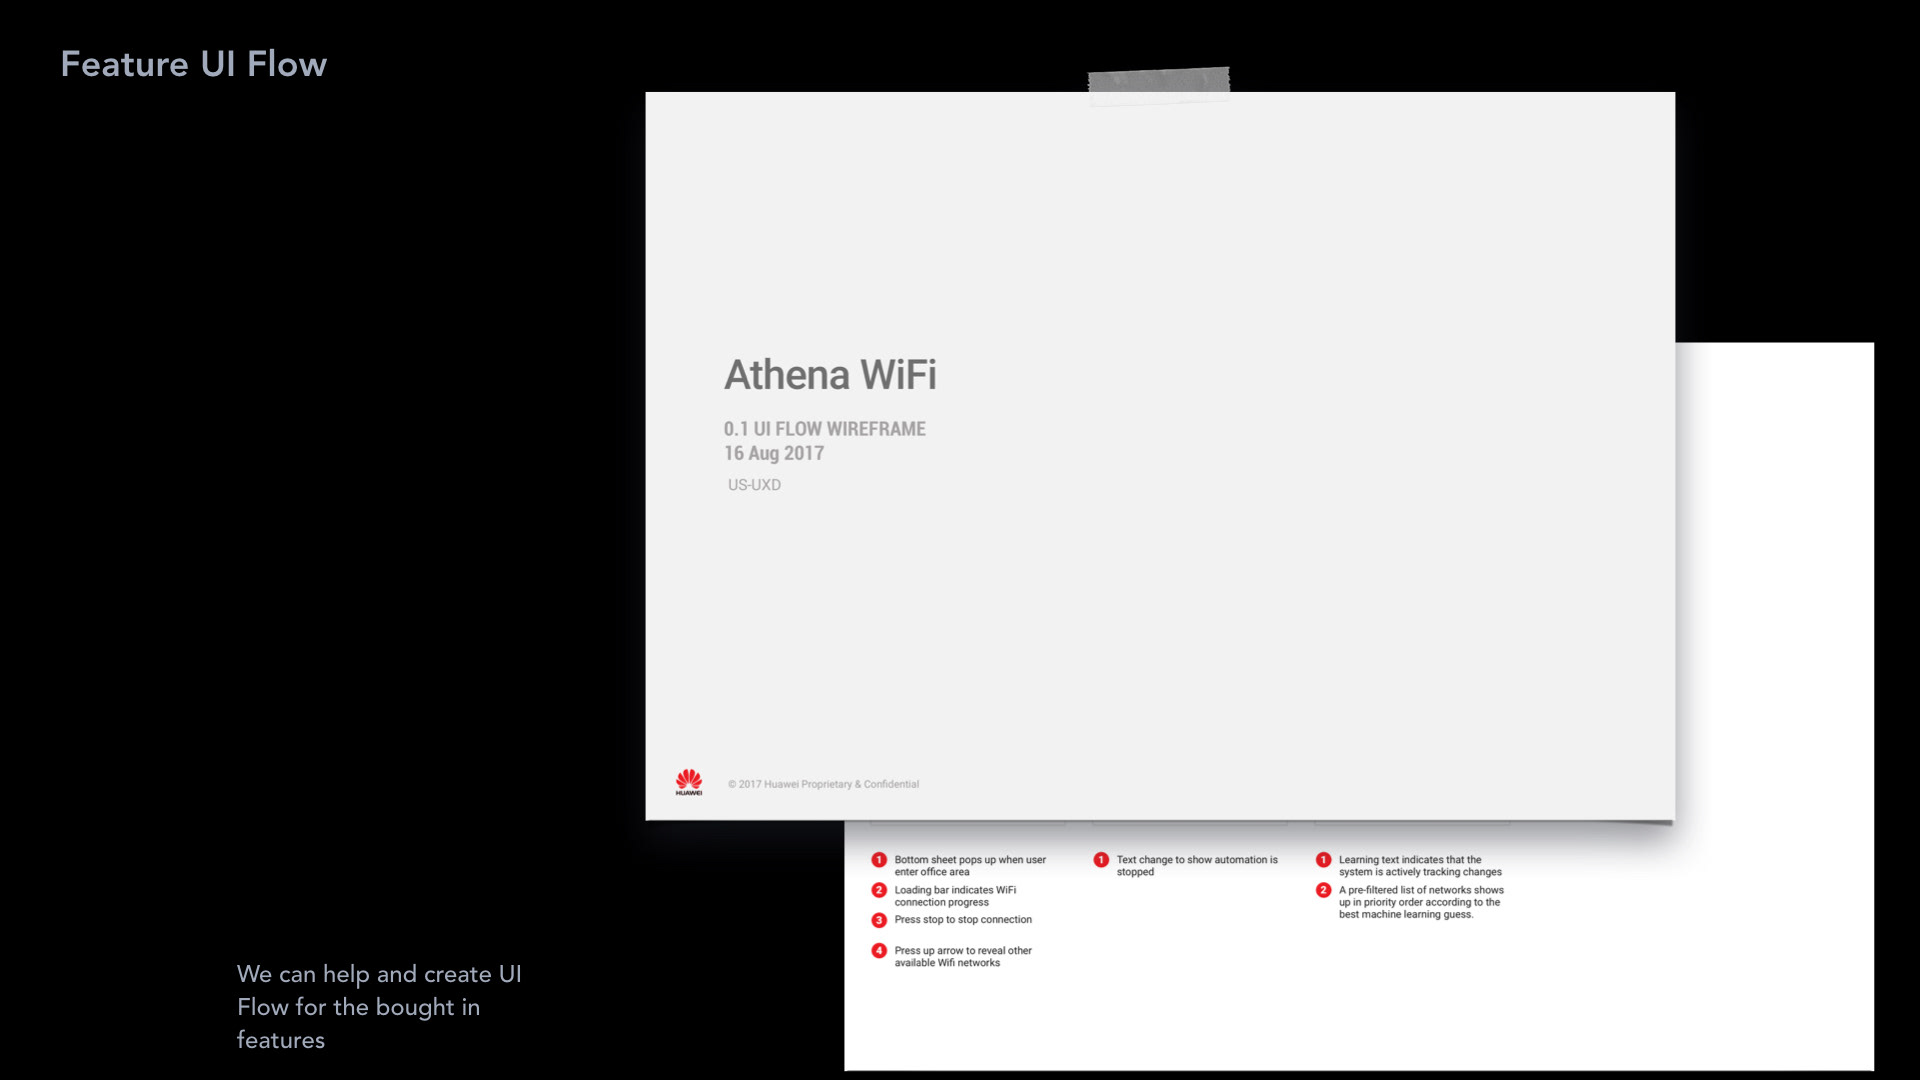The image size is (1920, 1080).
Task: Click the Huawei logo on the cover slide
Action: pyautogui.click(x=689, y=782)
